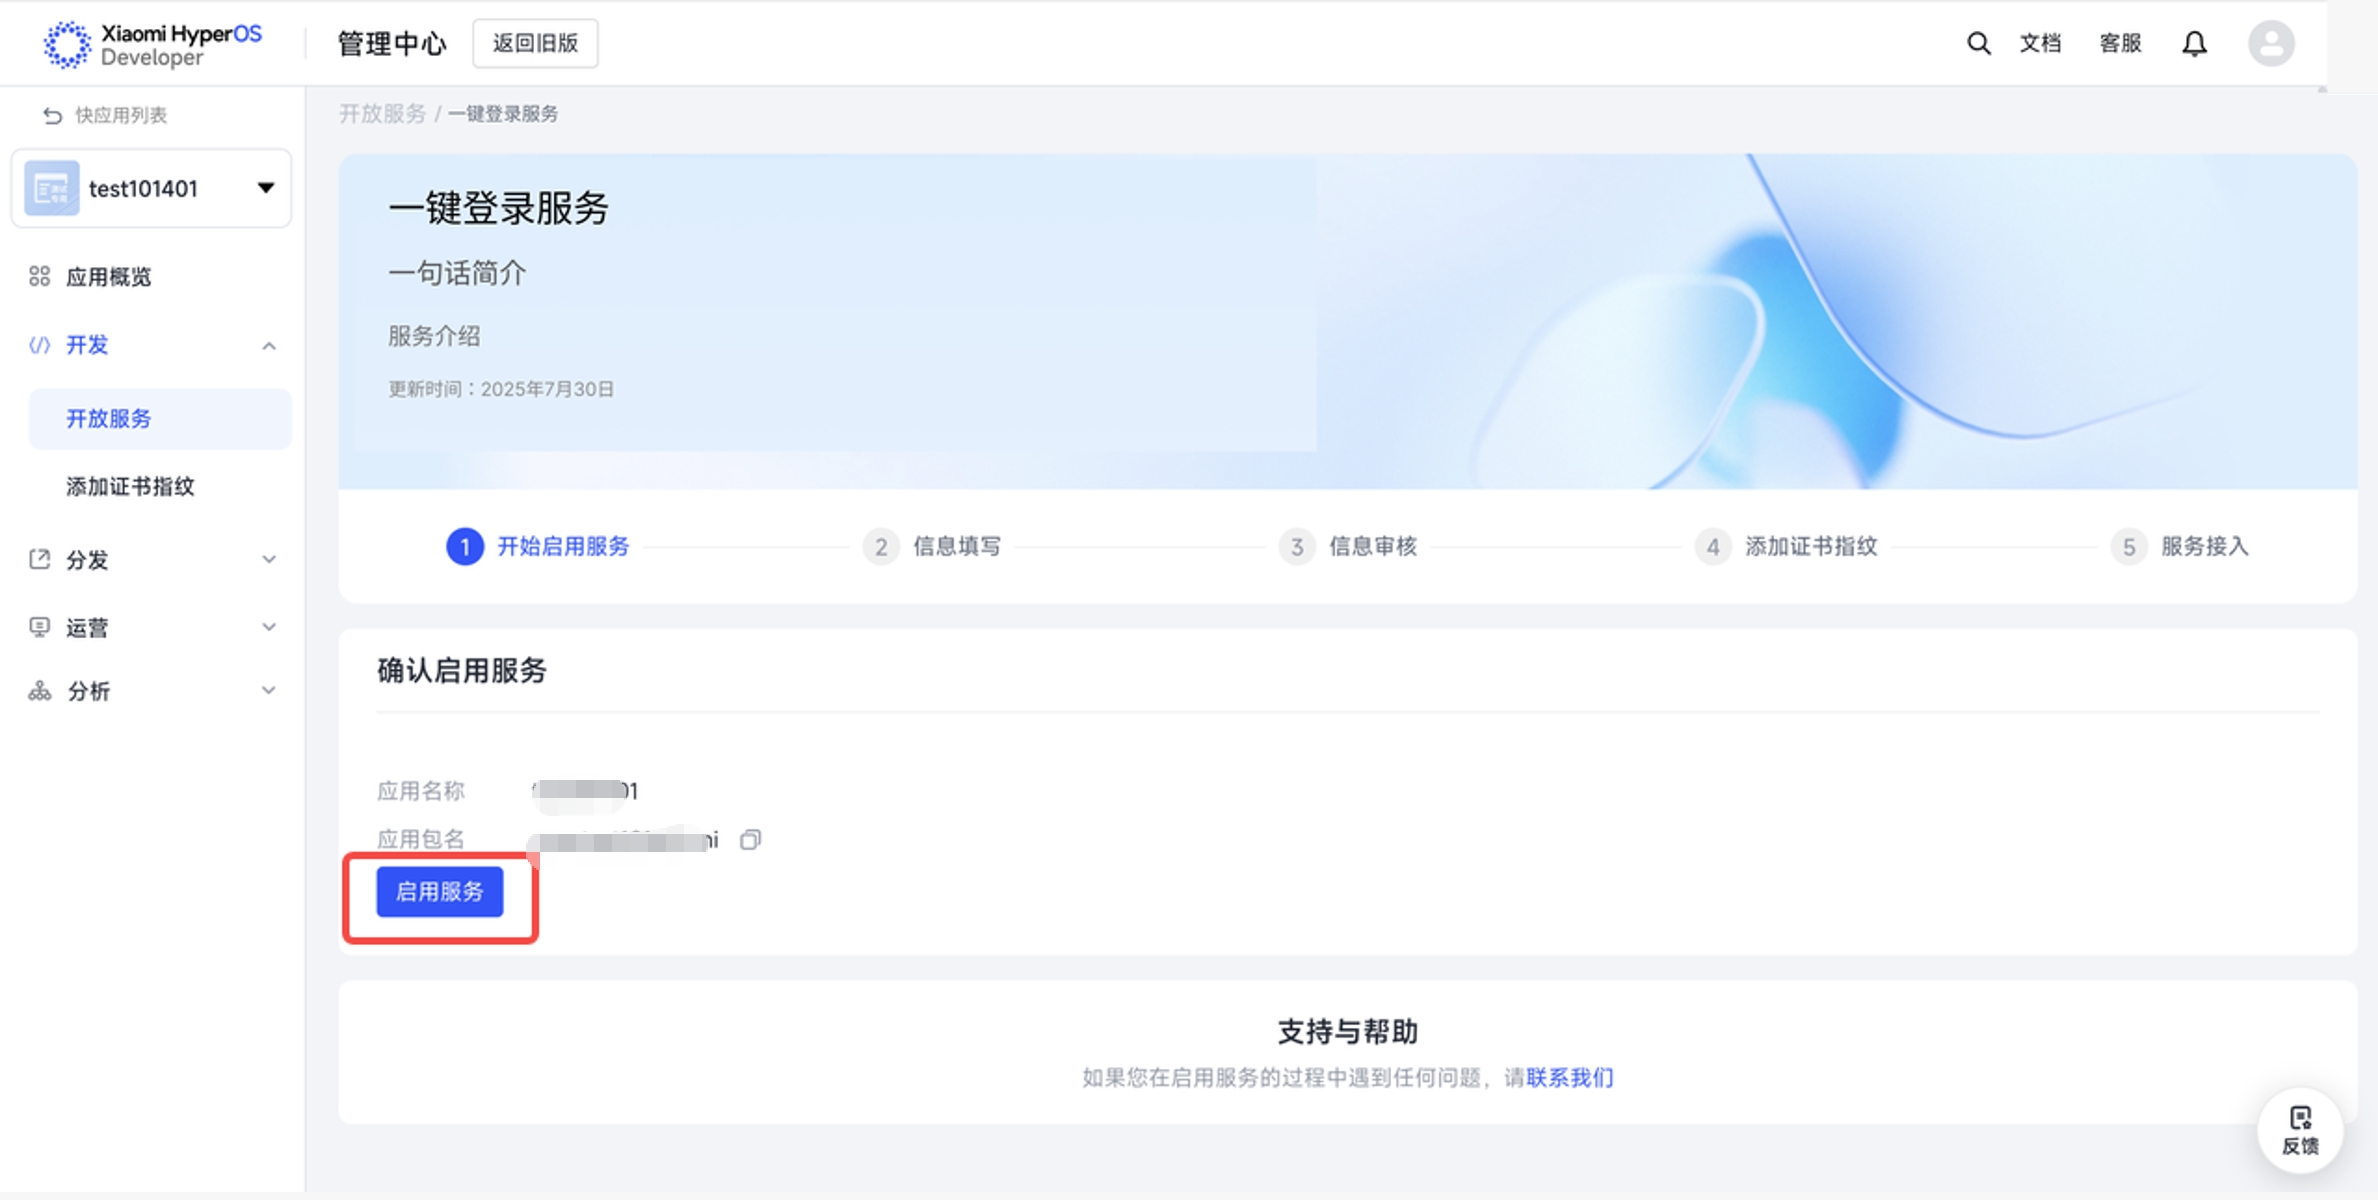Click 开放服务 in the breadcrumb
Image resolution: width=2378 pixels, height=1200 pixels.
coord(382,114)
